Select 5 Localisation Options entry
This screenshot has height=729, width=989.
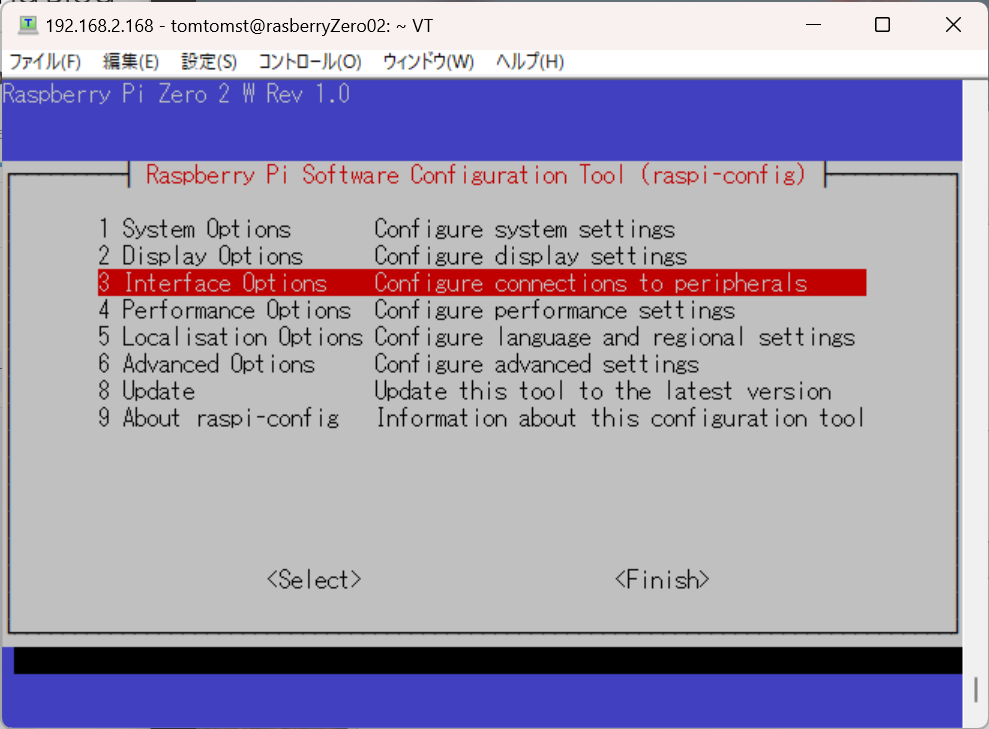482,337
